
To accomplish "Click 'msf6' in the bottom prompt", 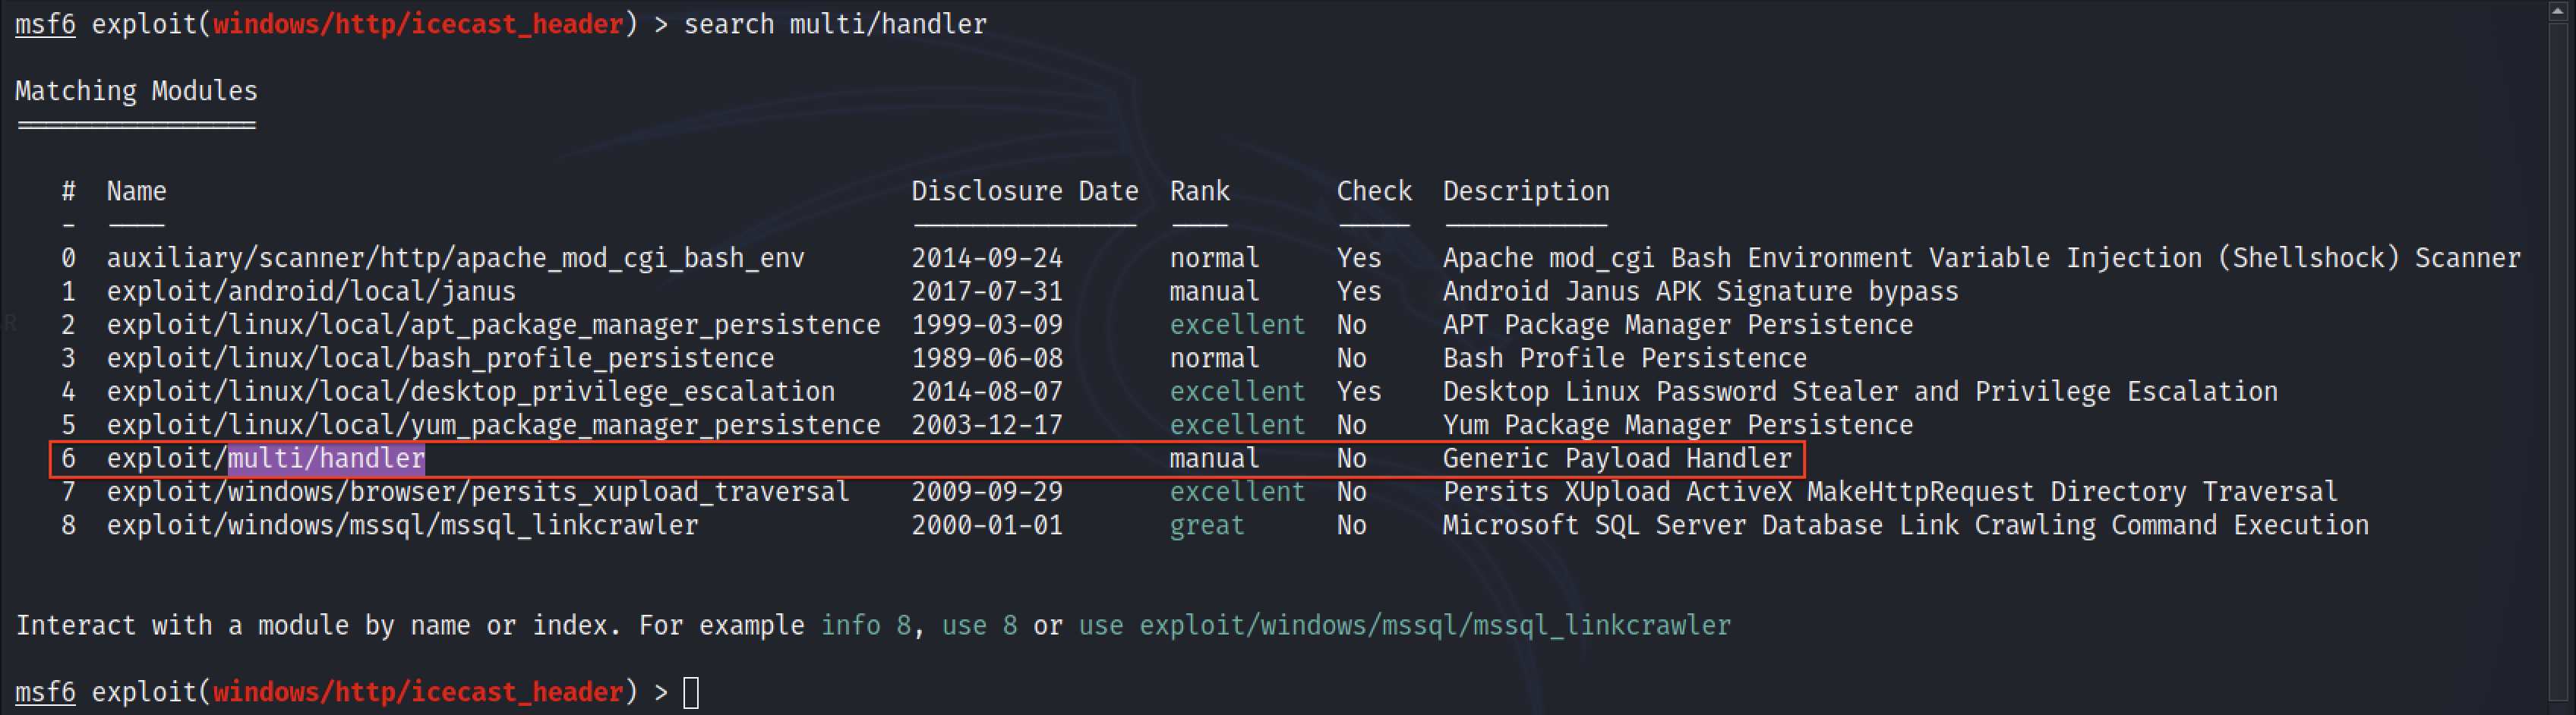I will tap(45, 692).
